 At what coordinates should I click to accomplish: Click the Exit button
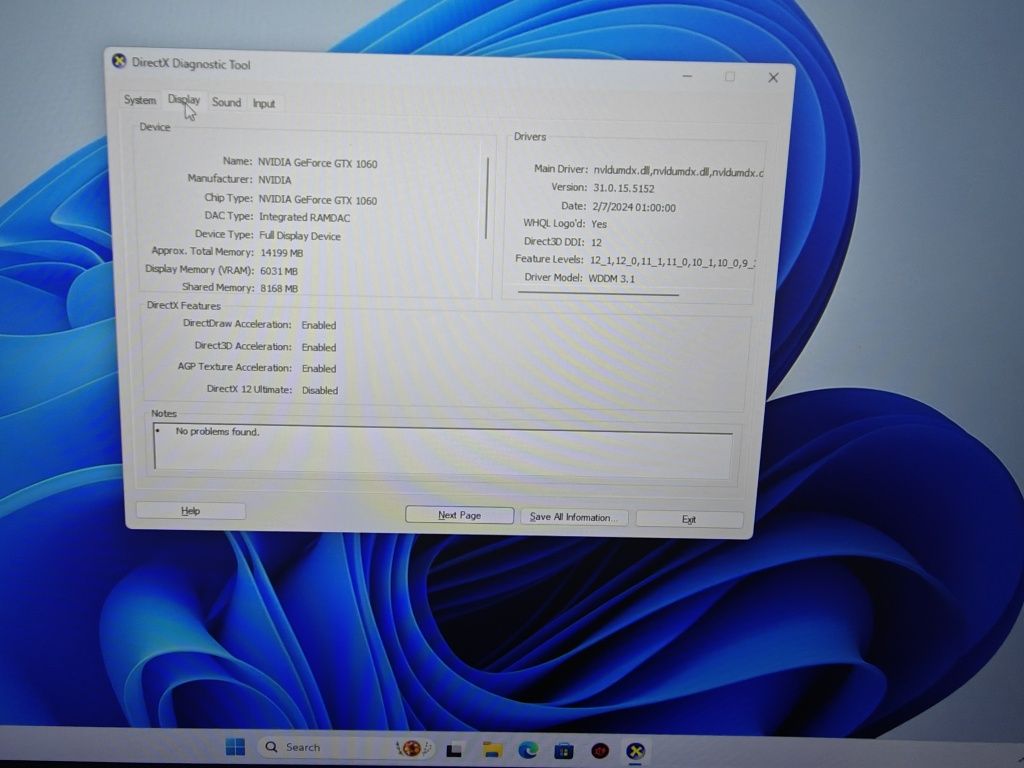coord(689,519)
